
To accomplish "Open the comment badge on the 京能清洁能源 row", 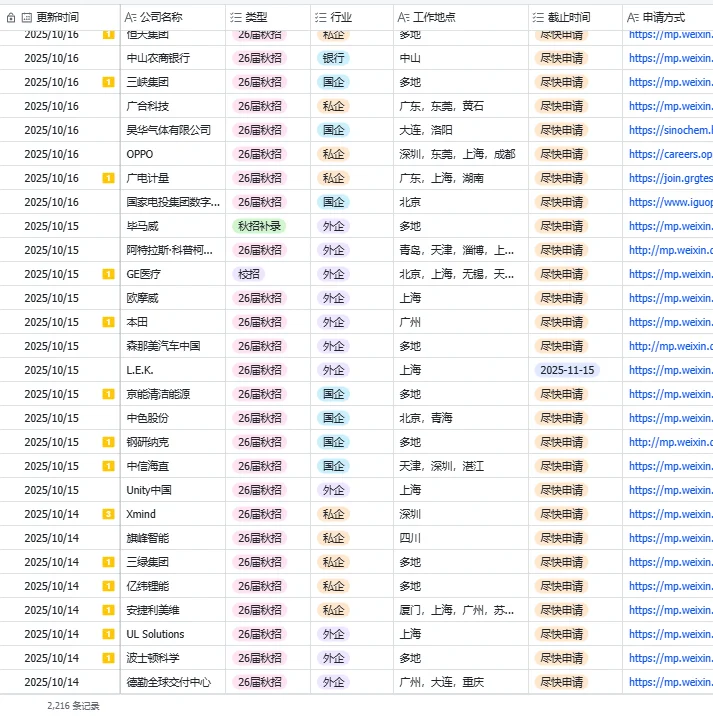I will (108, 394).
